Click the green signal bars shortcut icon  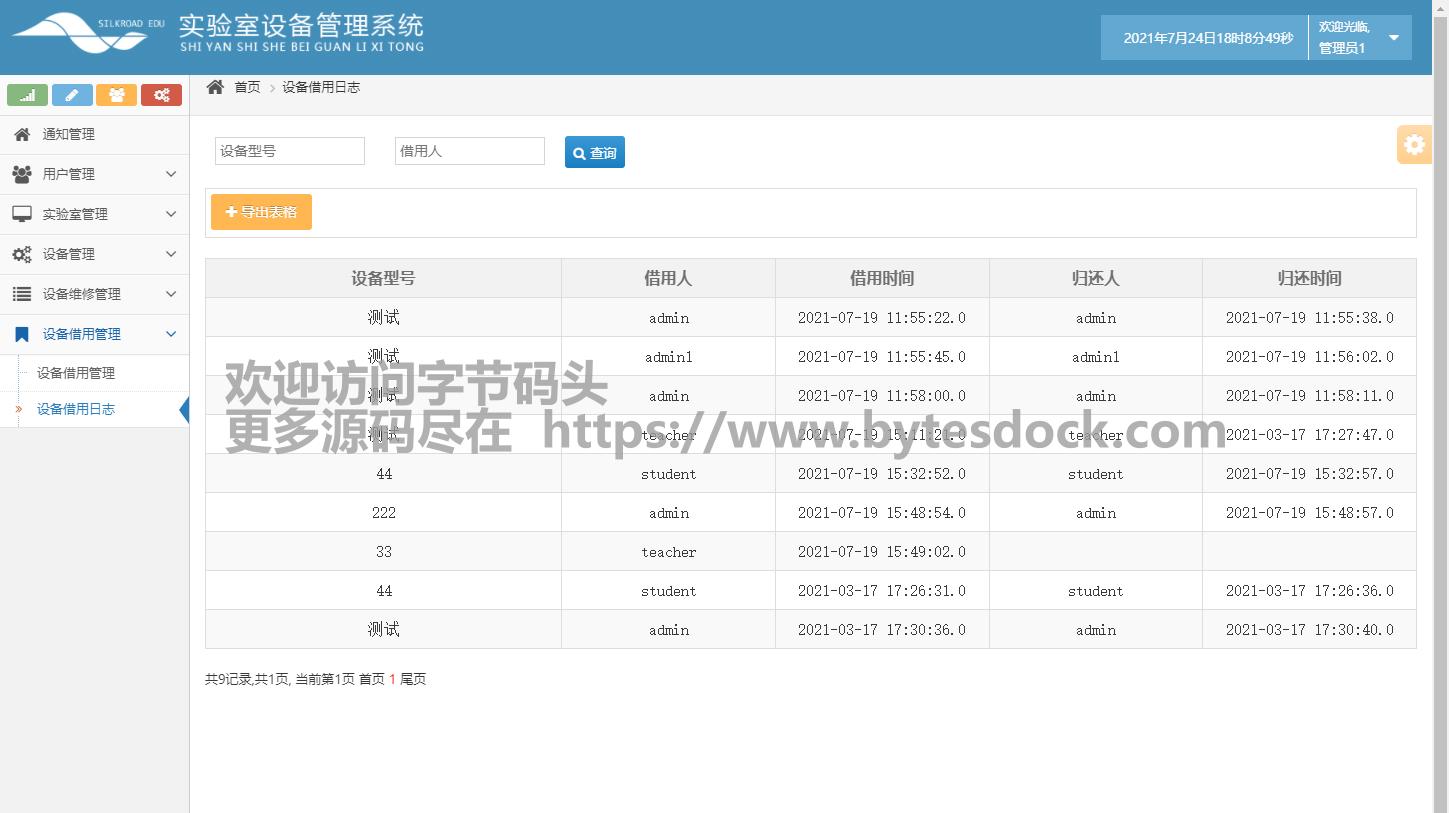coord(27,95)
